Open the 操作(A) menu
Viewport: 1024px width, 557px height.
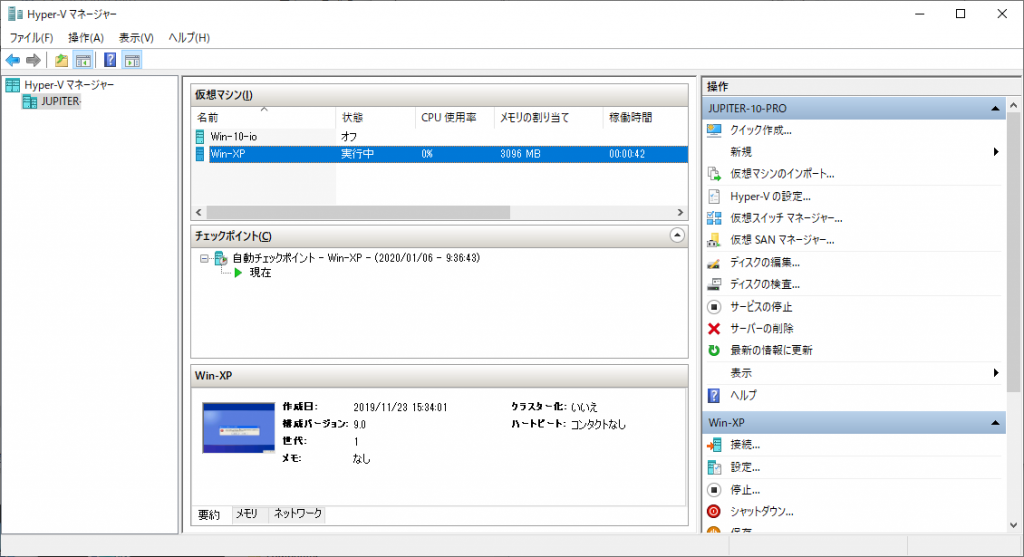point(86,38)
